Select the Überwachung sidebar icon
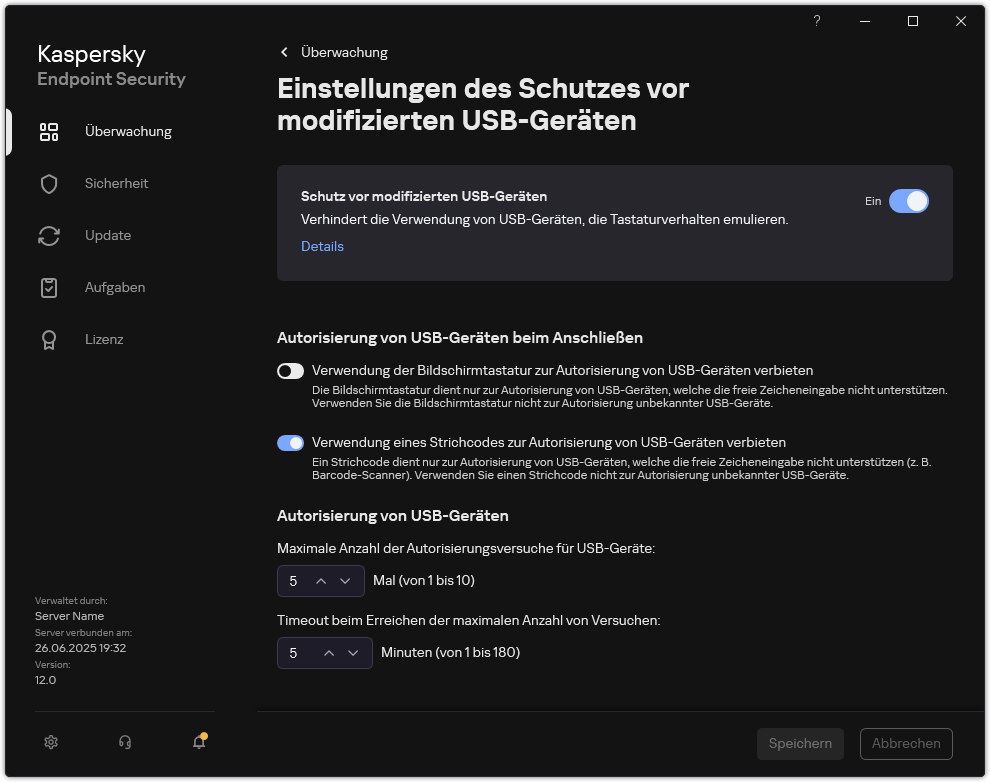 (49, 131)
